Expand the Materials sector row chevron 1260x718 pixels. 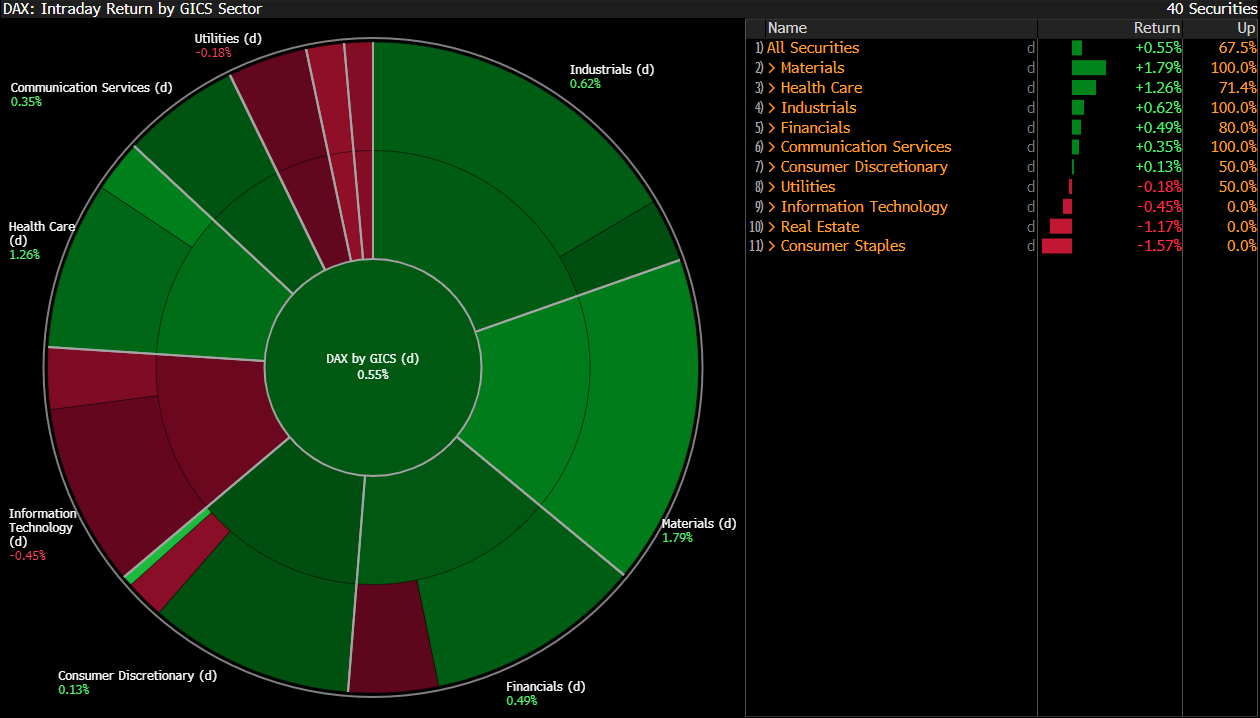pyautogui.click(x=771, y=68)
